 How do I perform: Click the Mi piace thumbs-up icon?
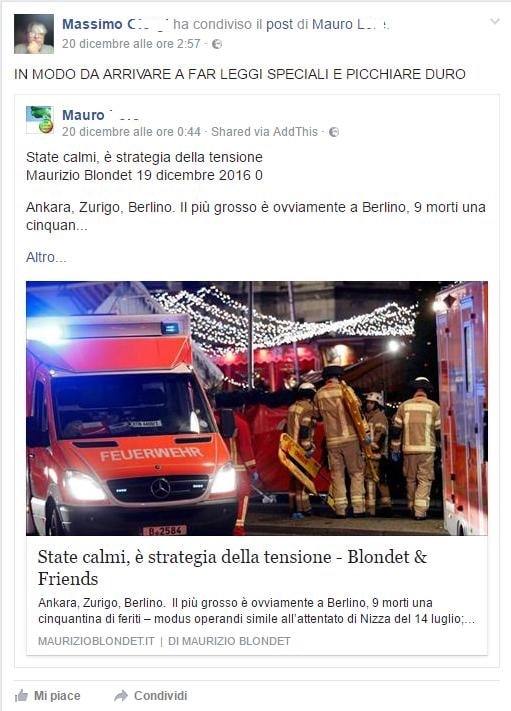(21, 696)
